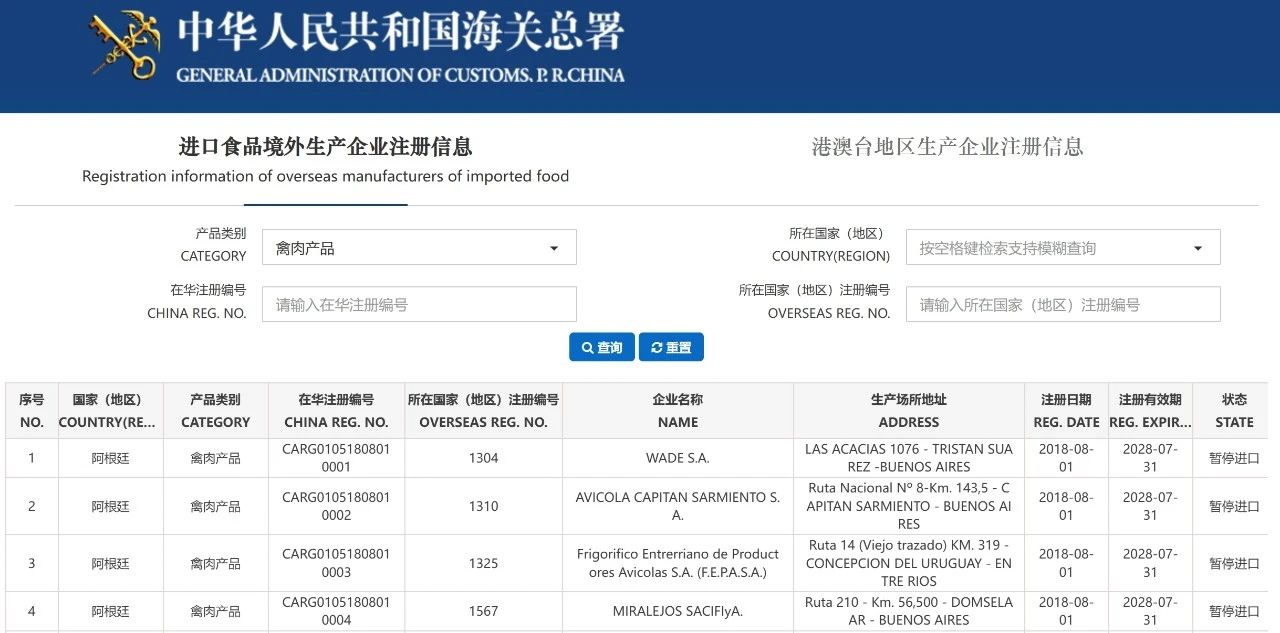The height and width of the screenshot is (633, 1280).
Task: Click the NAME column header
Action: pos(677,411)
